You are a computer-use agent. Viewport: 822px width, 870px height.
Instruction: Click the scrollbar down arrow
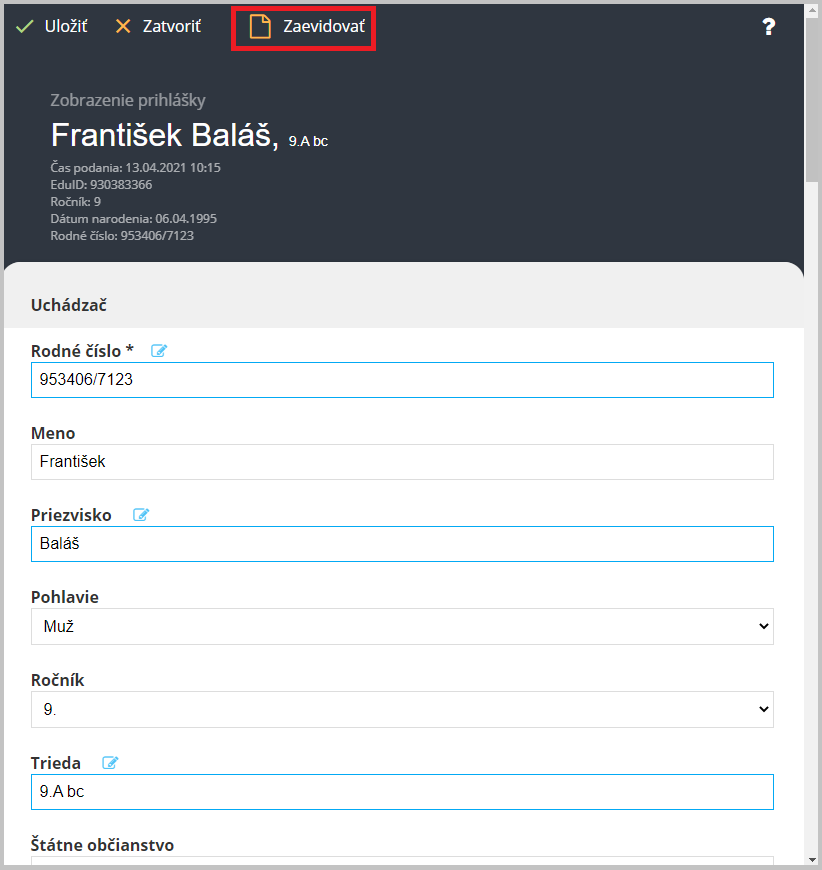click(x=813, y=860)
